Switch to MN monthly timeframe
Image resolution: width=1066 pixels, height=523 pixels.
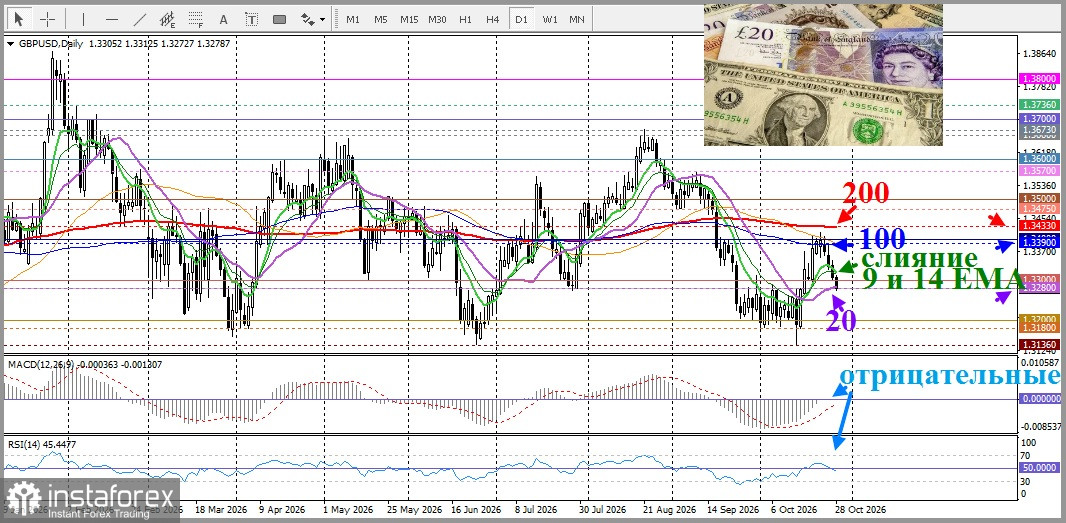pyautogui.click(x=577, y=19)
